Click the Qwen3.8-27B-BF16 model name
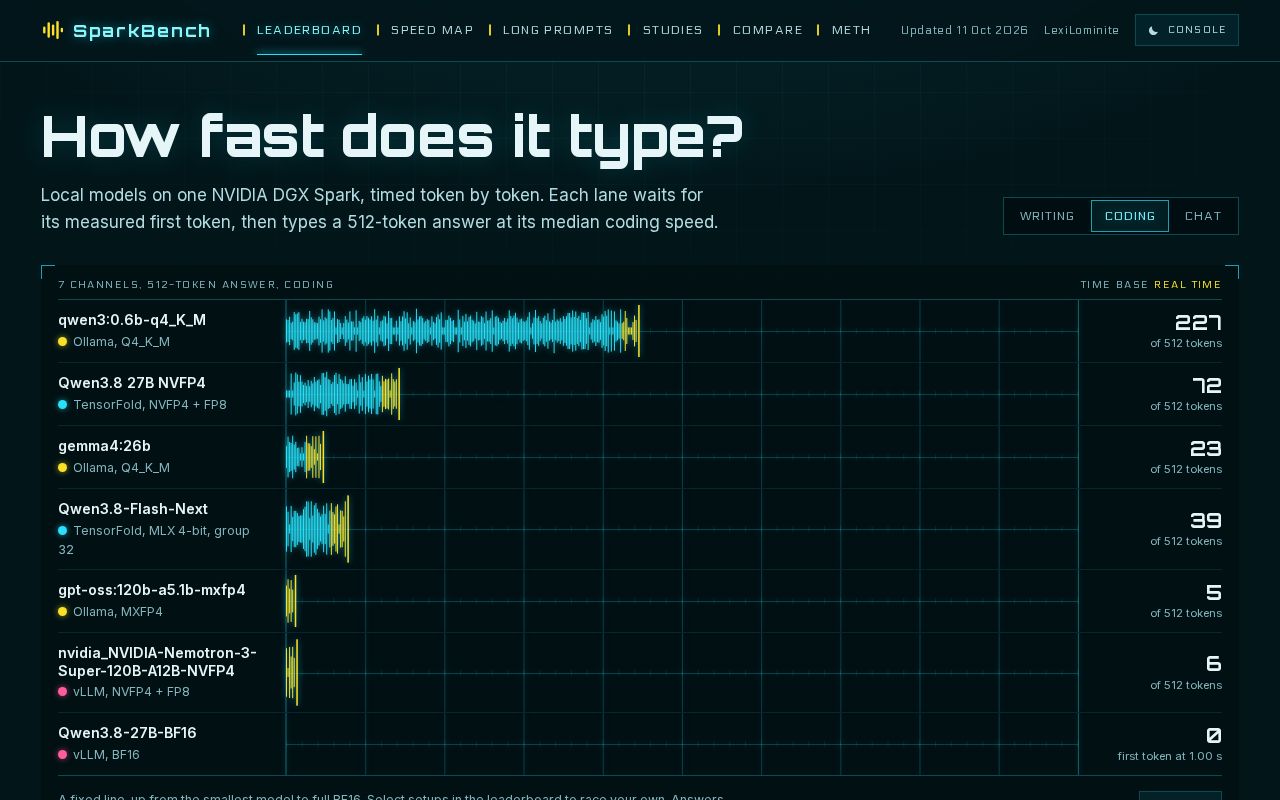Screen dimensions: 1280x800 [x=127, y=733]
